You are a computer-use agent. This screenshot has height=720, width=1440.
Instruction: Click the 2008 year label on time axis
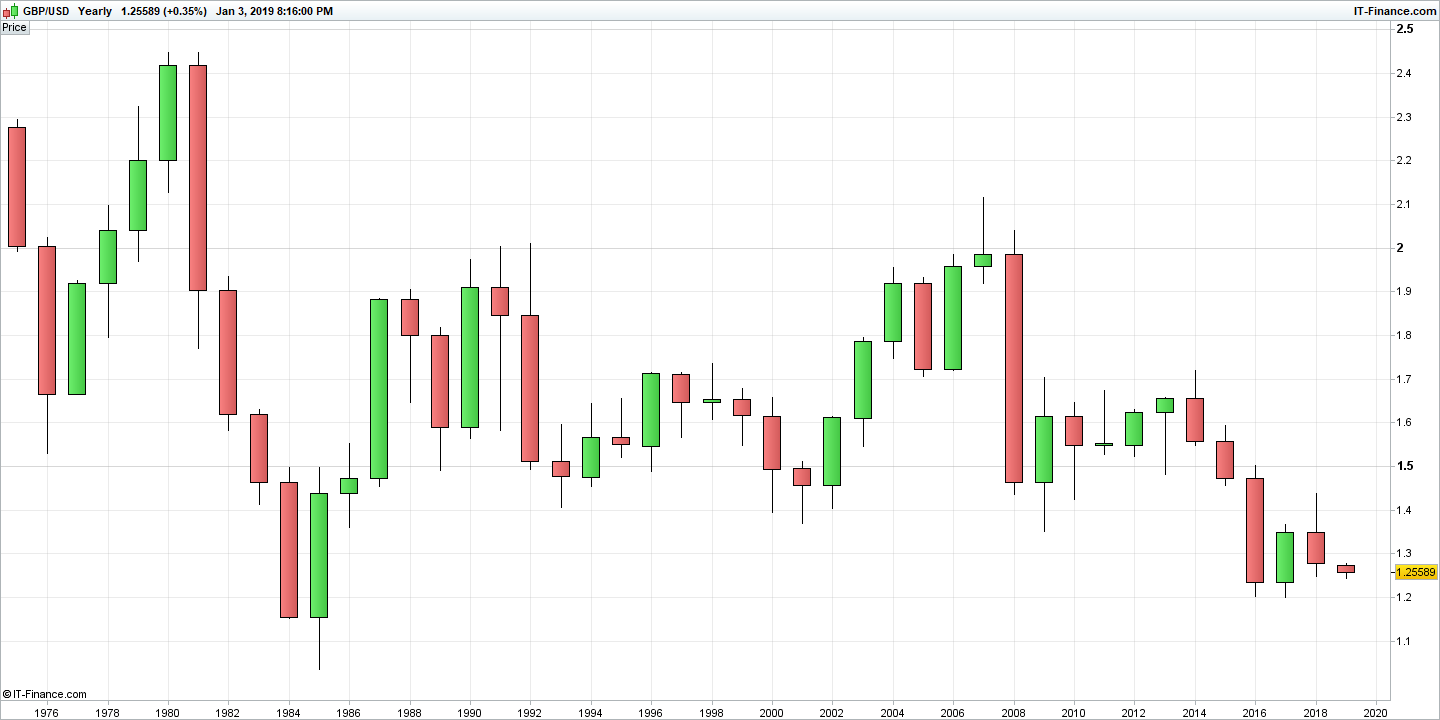click(1013, 713)
